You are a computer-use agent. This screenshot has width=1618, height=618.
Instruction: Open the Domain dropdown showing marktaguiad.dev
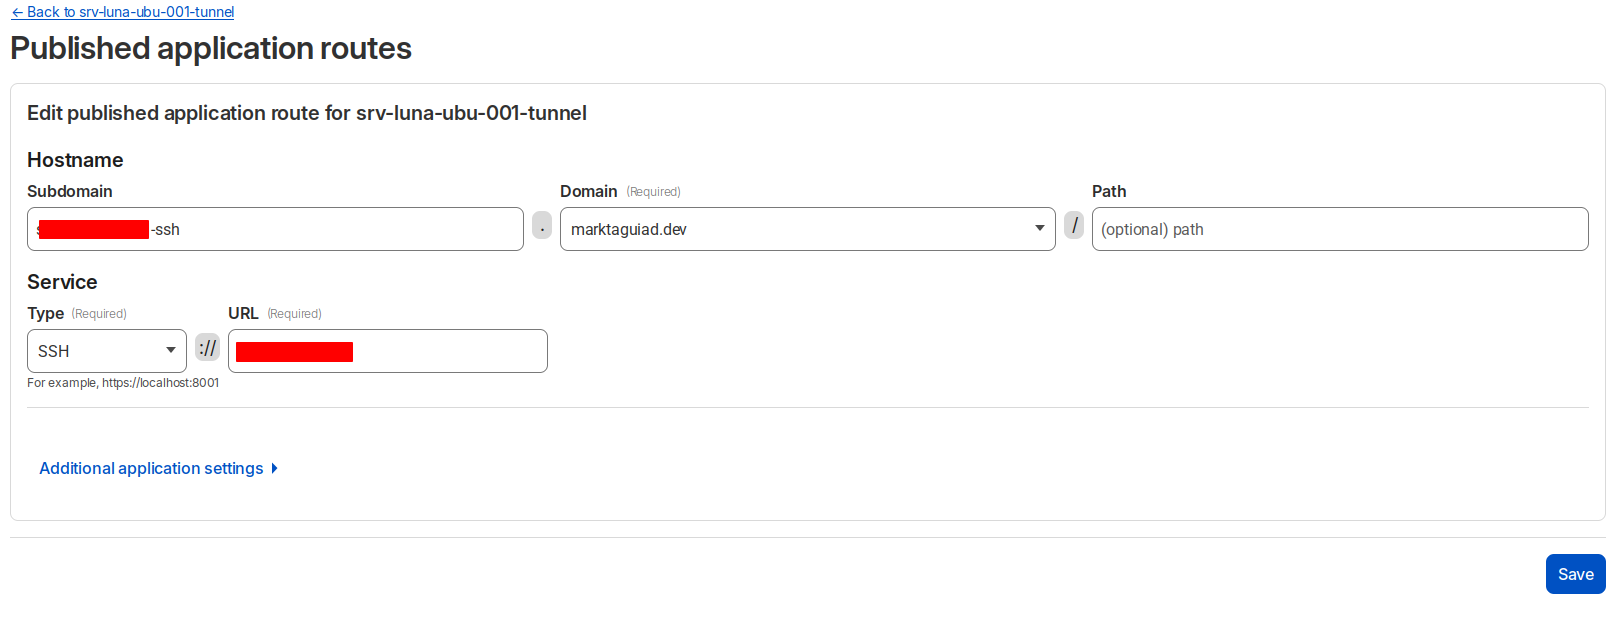click(807, 229)
